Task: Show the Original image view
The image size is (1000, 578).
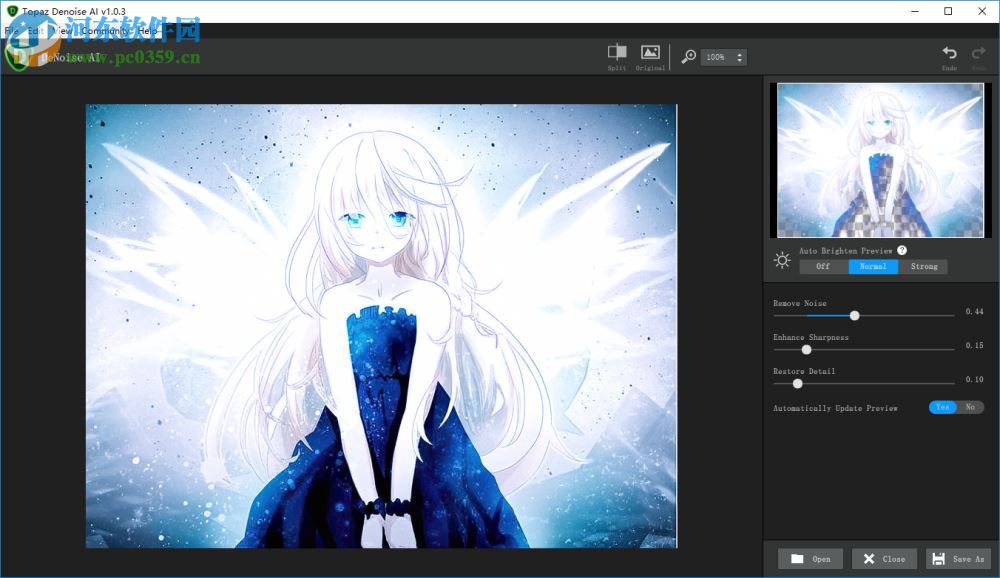Action: pos(650,52)
